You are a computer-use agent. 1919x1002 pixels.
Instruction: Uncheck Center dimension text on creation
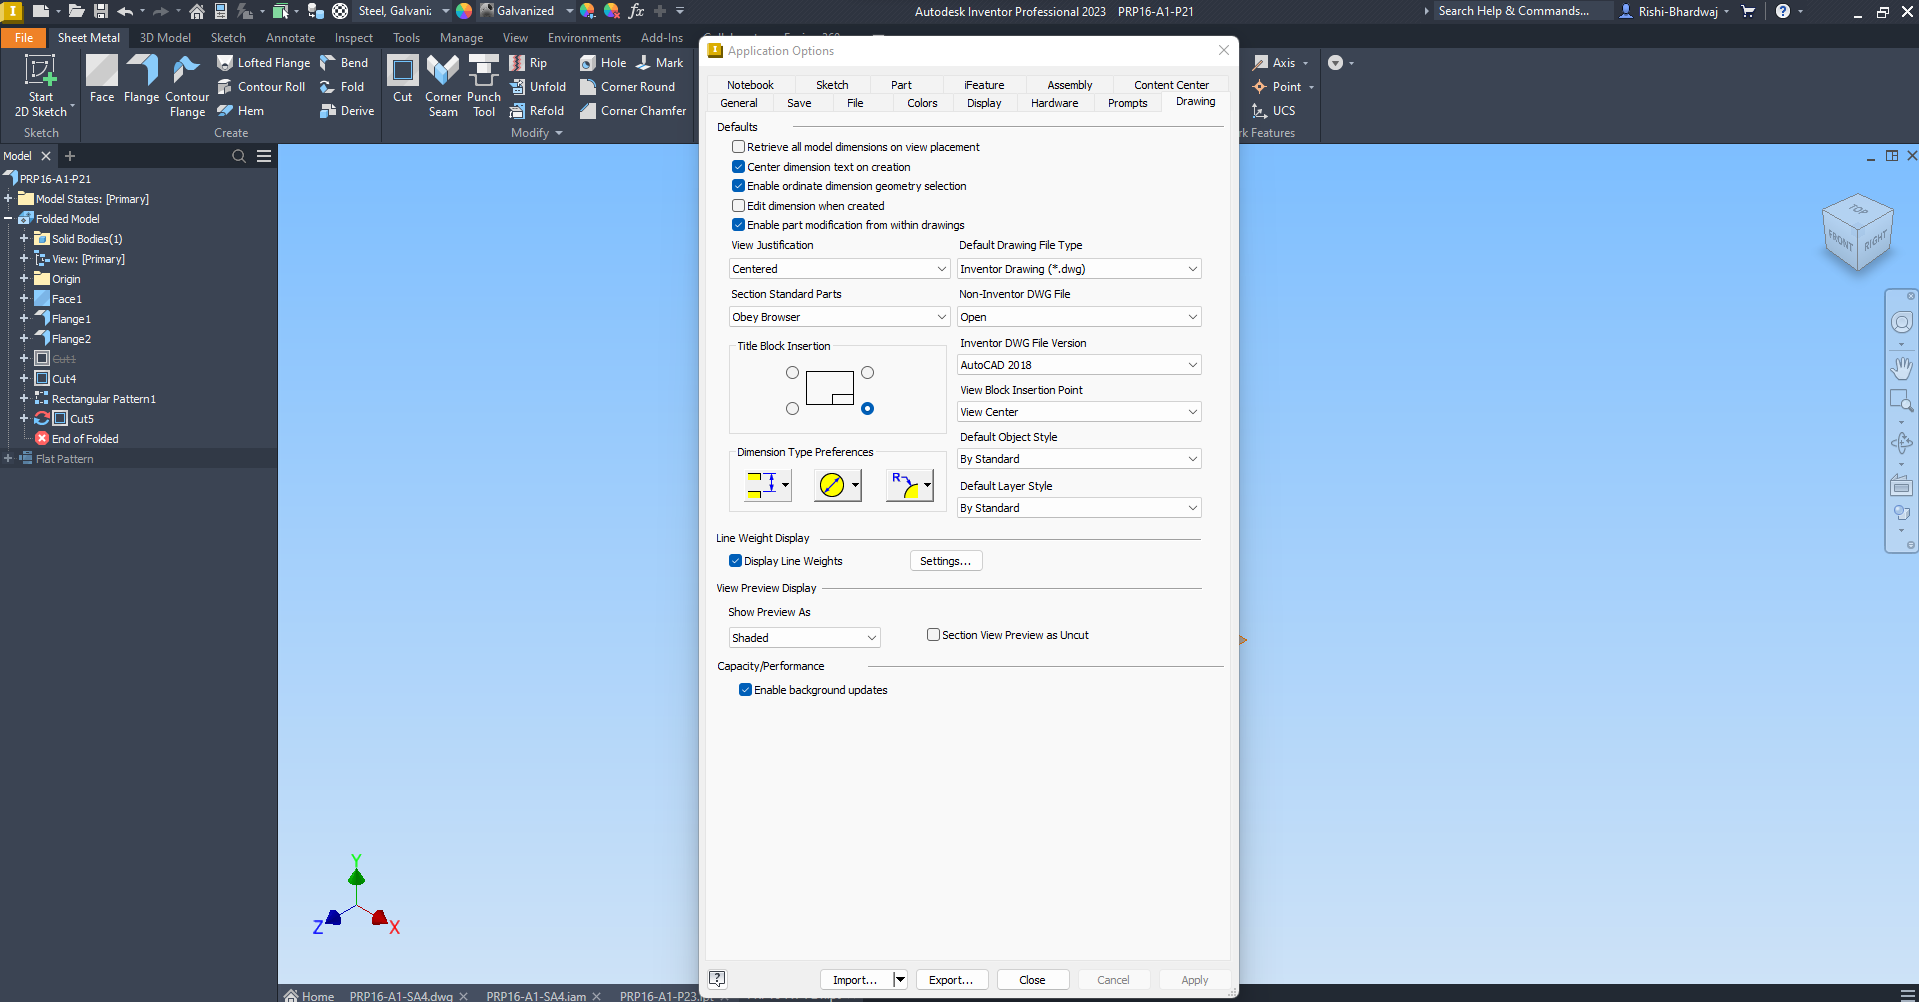pyautogui.click(x=739, y=167)
